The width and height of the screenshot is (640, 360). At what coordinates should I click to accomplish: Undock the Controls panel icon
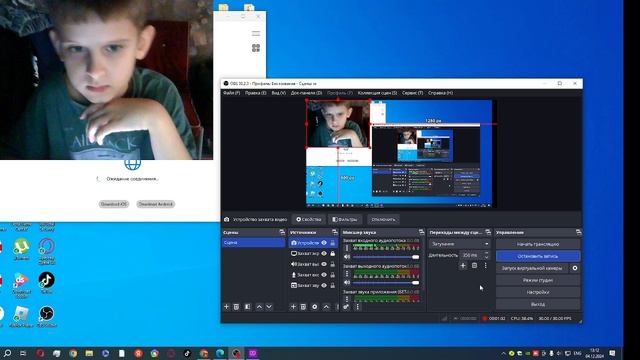tap(578, 232)
